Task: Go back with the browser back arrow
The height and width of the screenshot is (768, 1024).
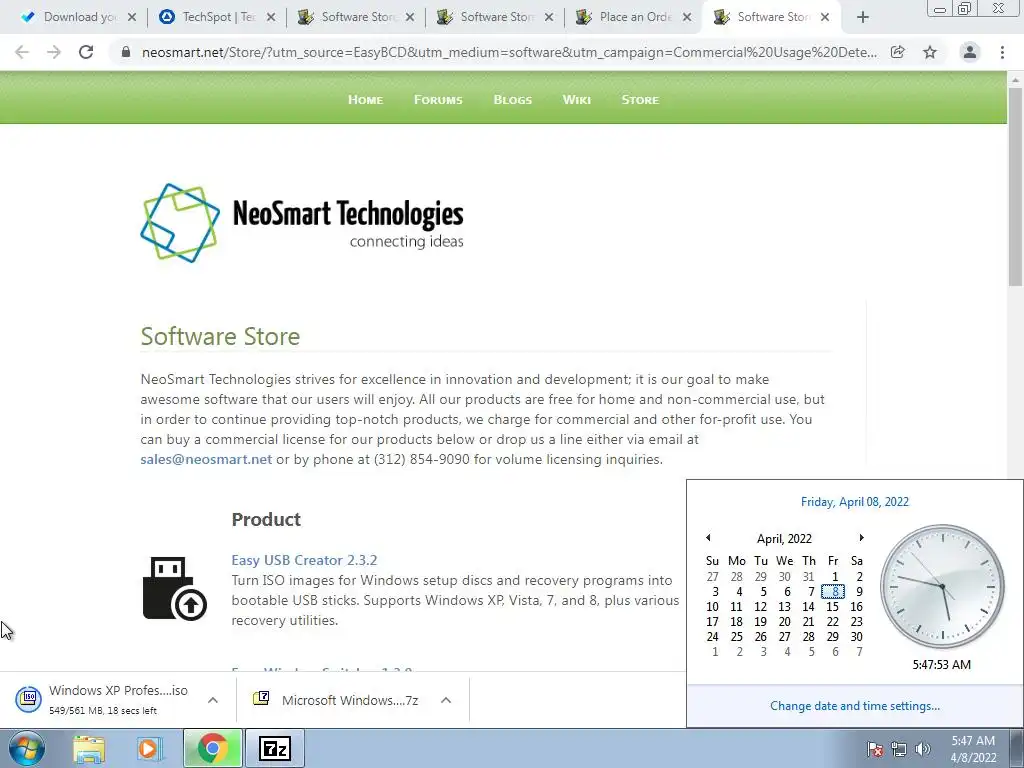Action: [22, 52]
